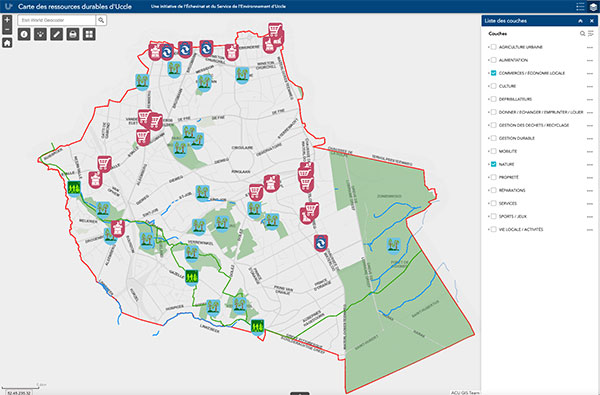Enable the MOBILITE layer checkbox

(x=494, y=151)
